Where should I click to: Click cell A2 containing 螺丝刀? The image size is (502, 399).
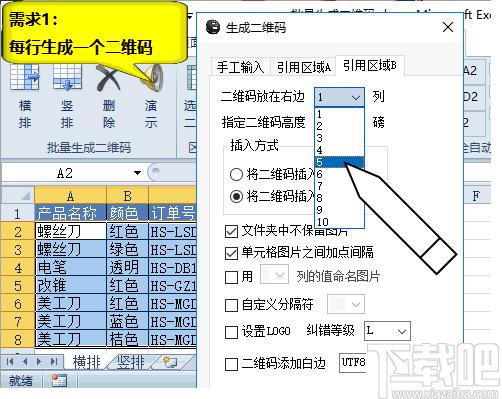(x=70, y=231)
